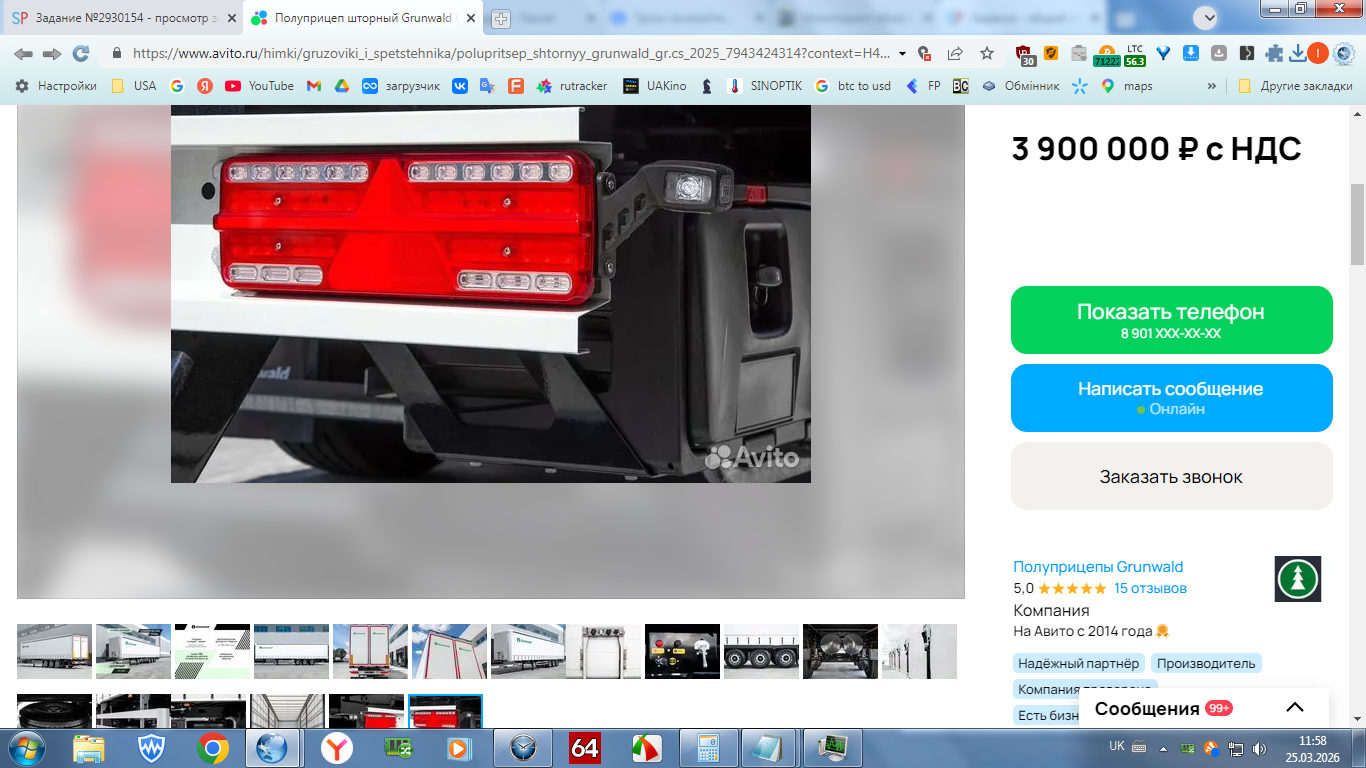The width and height of the screenshot is (1366, 768).
Task: Click the main tail light photo
Action: pos(490,294)
